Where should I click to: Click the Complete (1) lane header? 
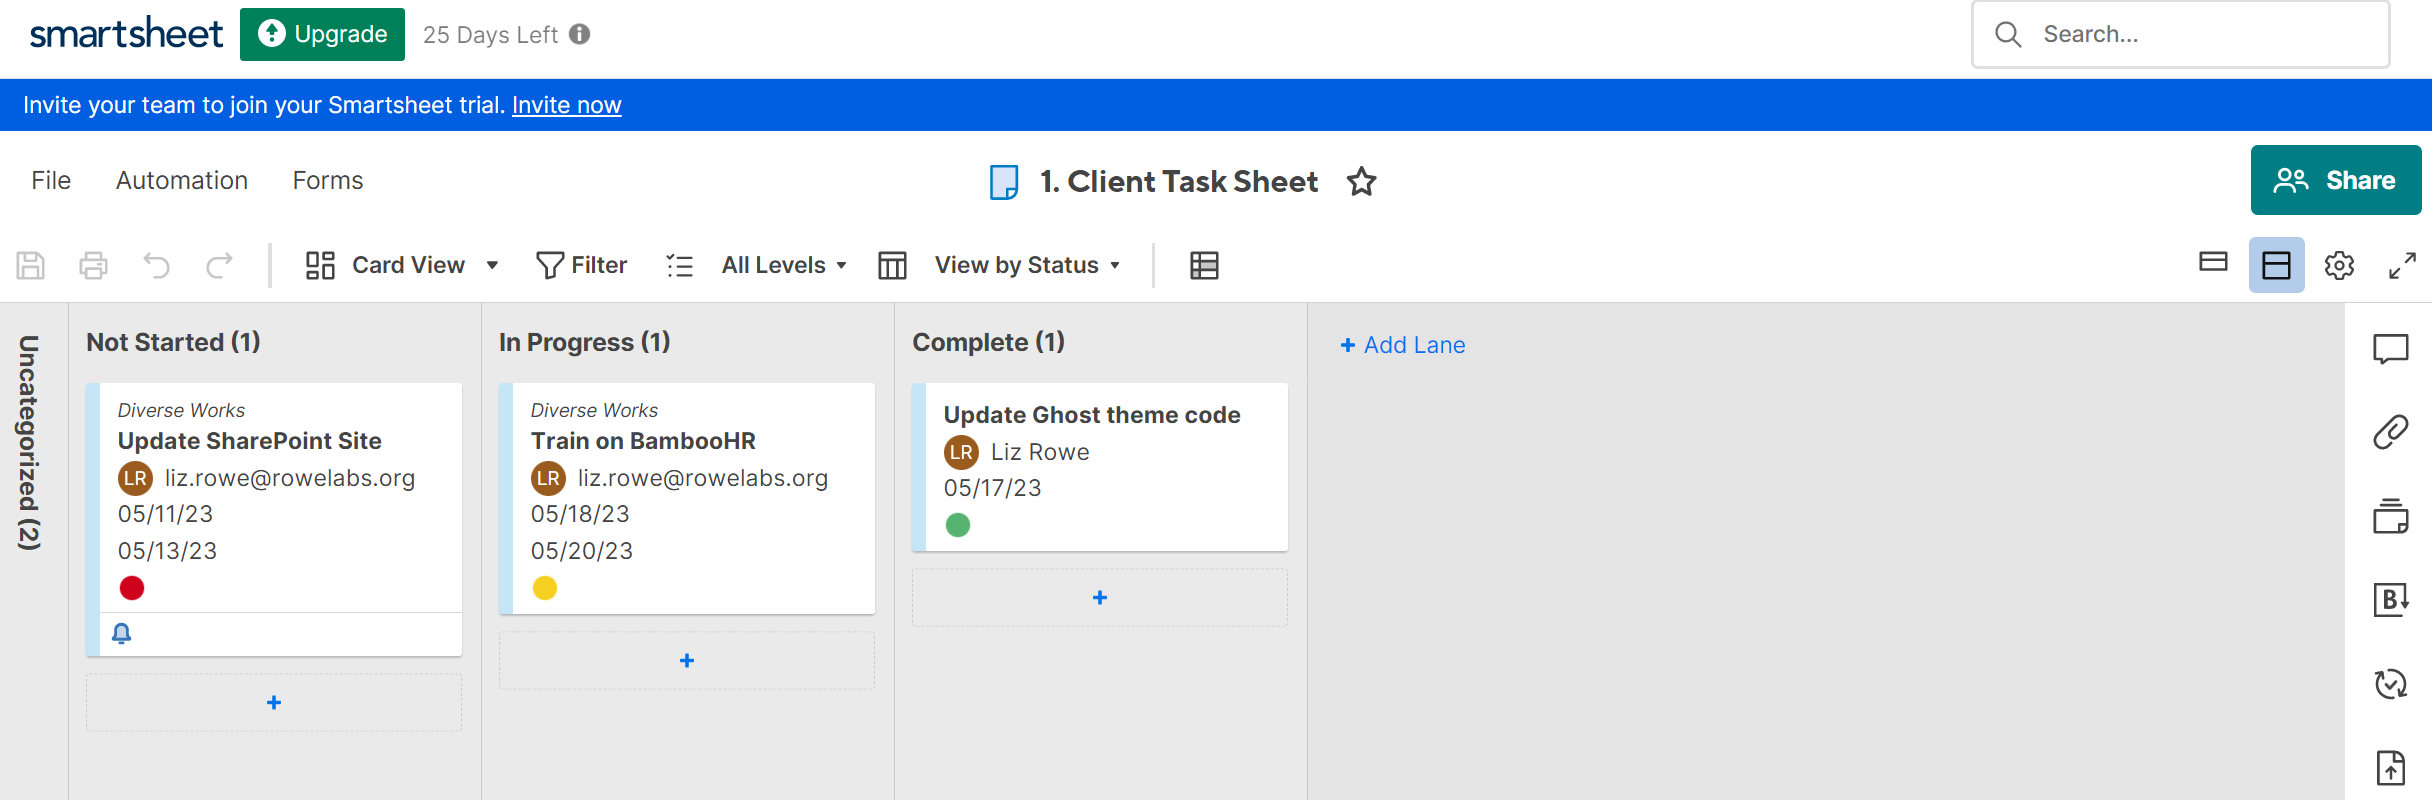coord(989,342)
